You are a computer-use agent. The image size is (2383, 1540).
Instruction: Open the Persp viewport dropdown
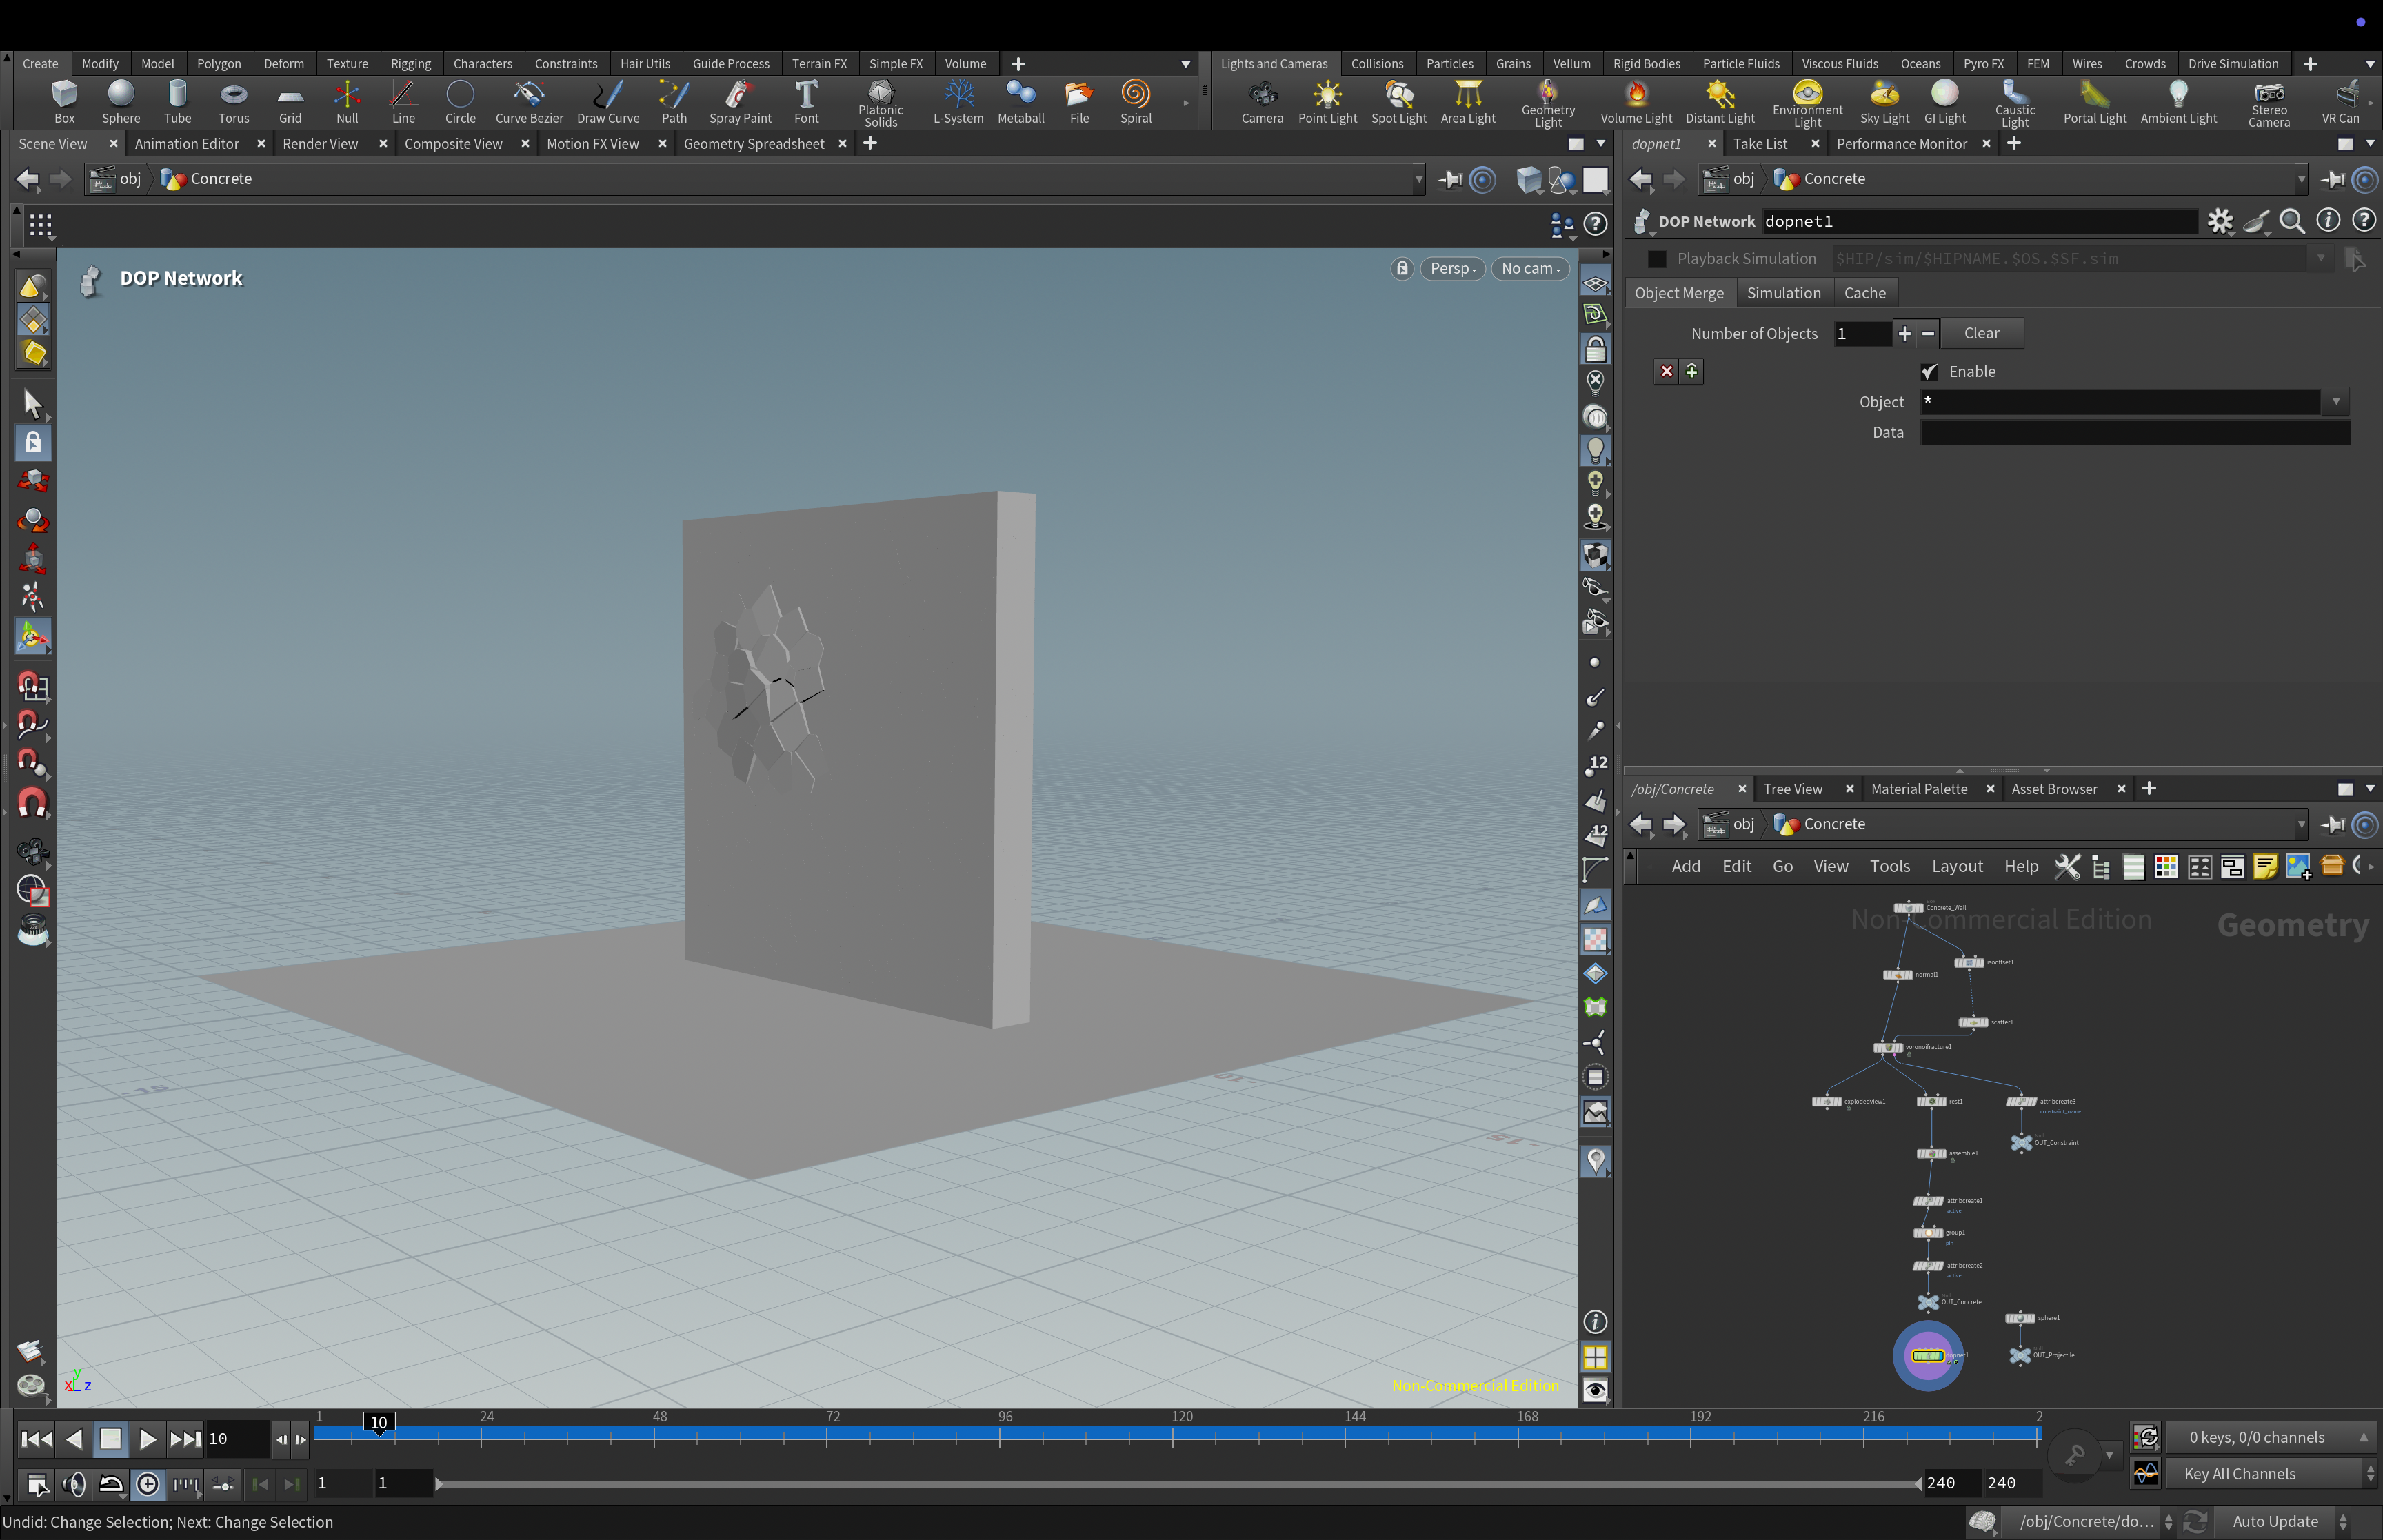click(1452, 268)
